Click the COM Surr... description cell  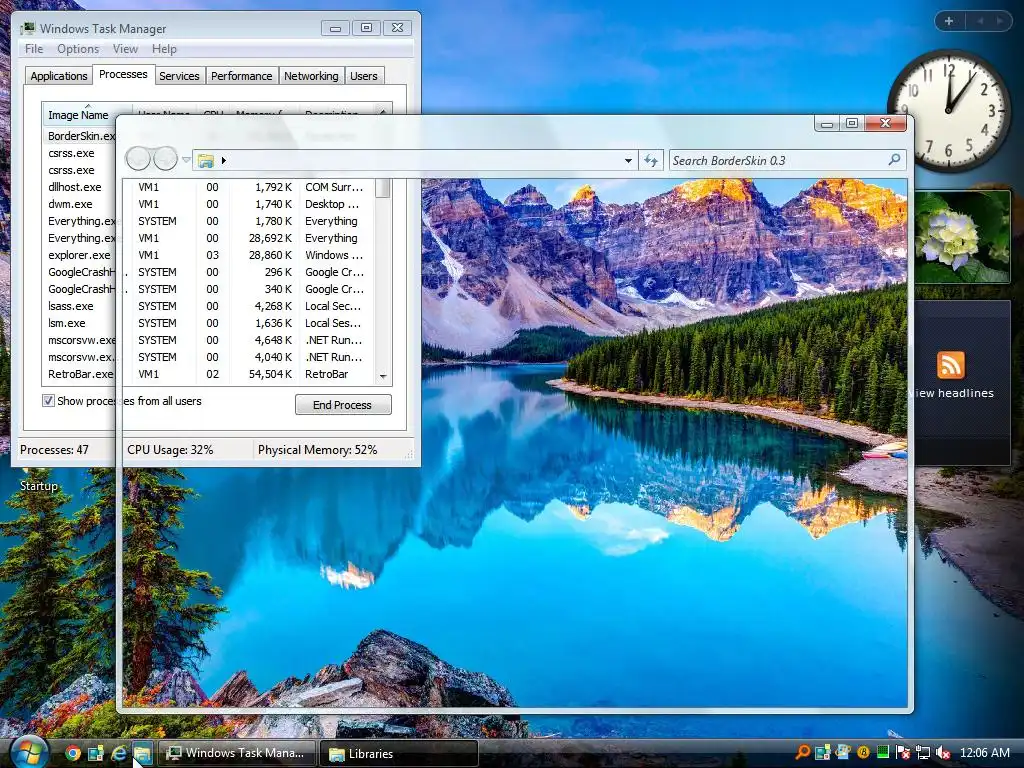click(334, 187)
